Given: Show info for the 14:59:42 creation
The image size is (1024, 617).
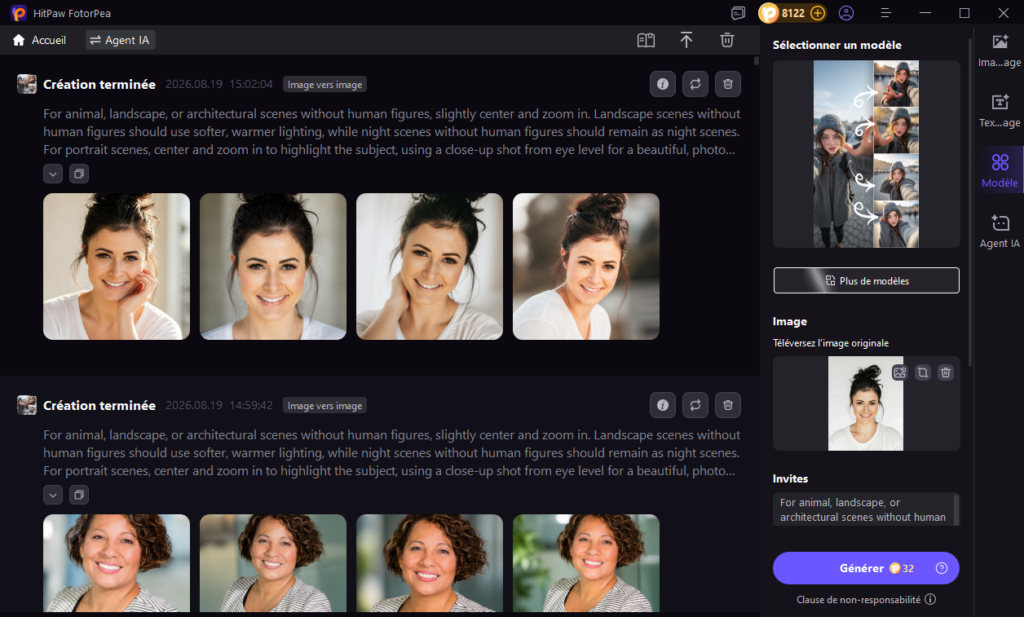Looking at the screenshot, I should coord(663,405).
